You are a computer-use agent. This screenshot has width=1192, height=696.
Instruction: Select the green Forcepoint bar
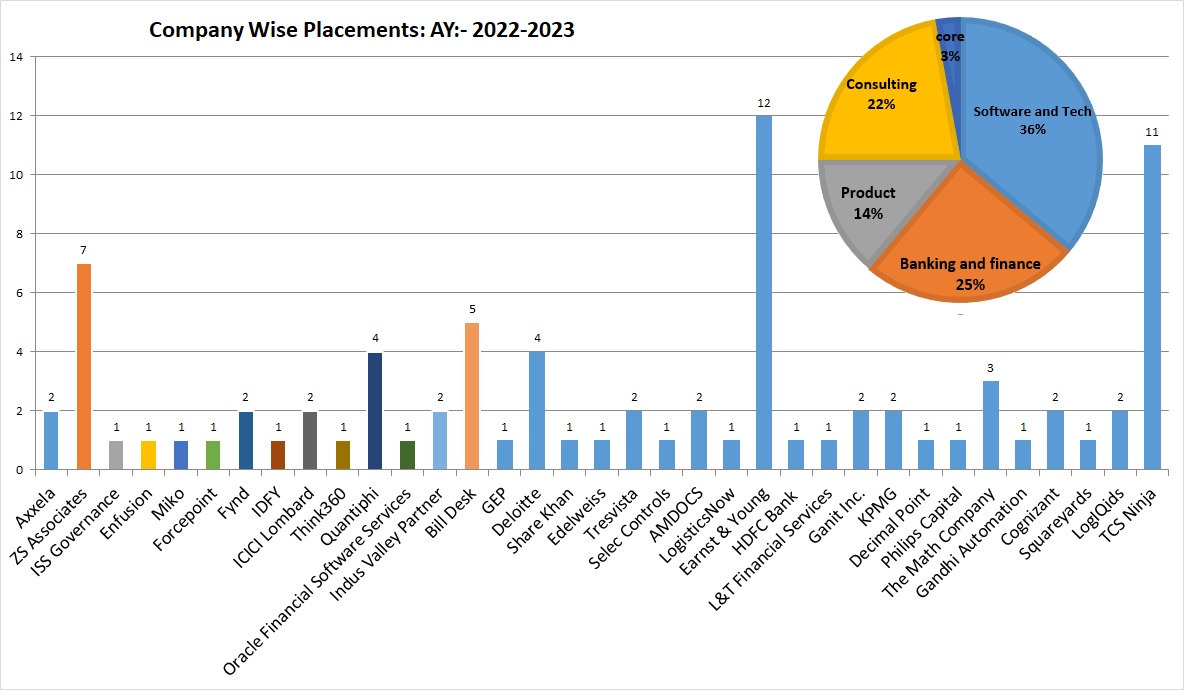(213, 455)
